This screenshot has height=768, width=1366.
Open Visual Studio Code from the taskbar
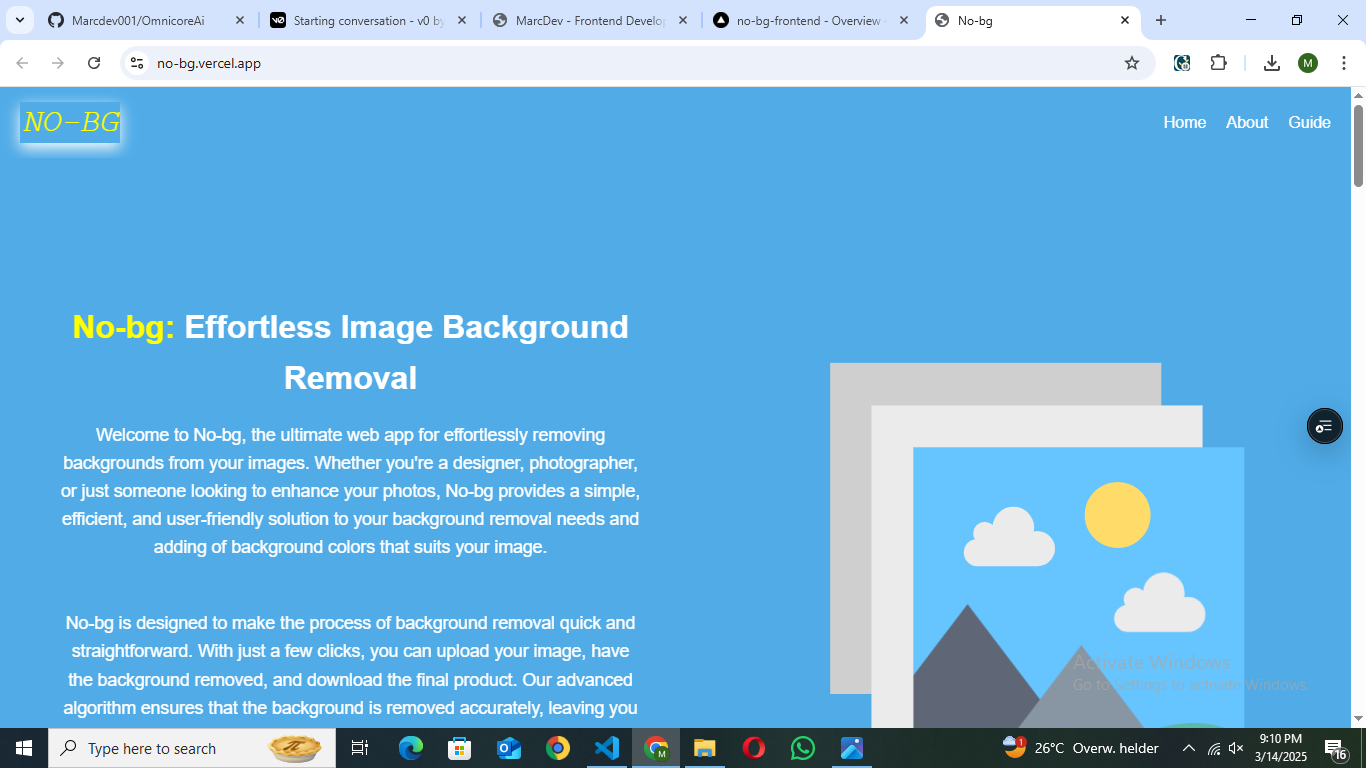[607, 747]
